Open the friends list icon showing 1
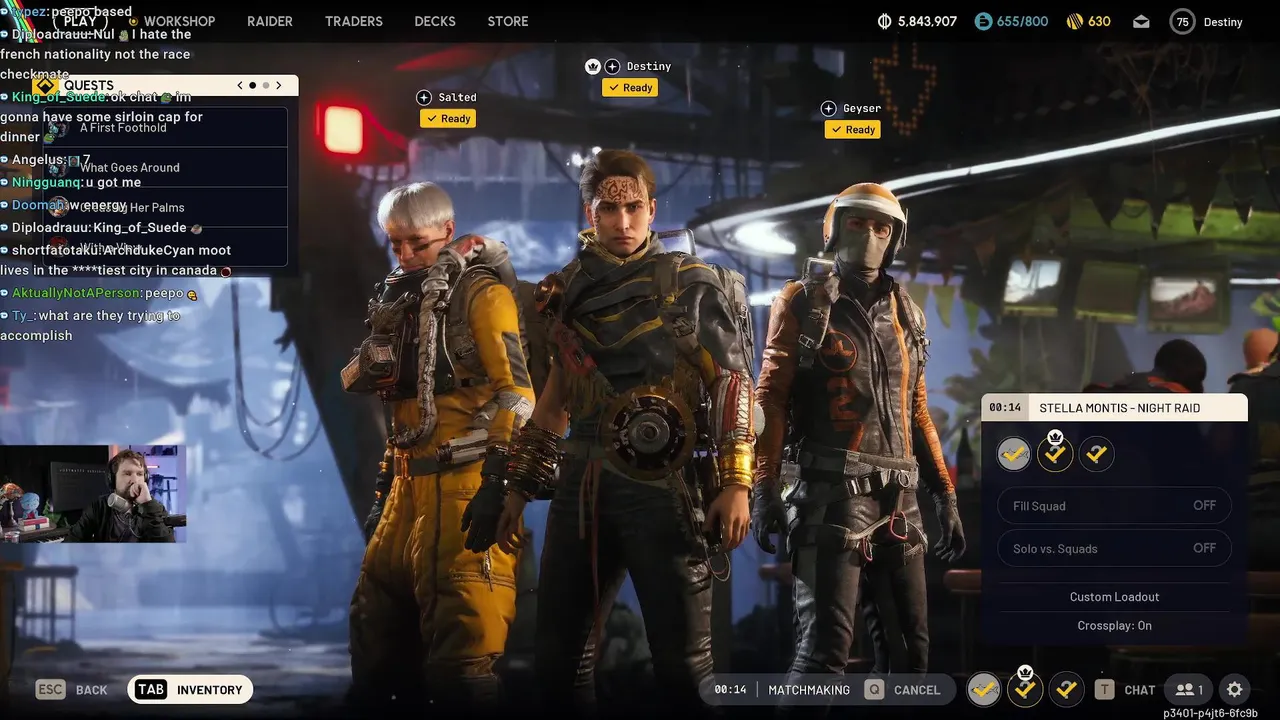The image size is (1280, 720). pos(1189,689)
